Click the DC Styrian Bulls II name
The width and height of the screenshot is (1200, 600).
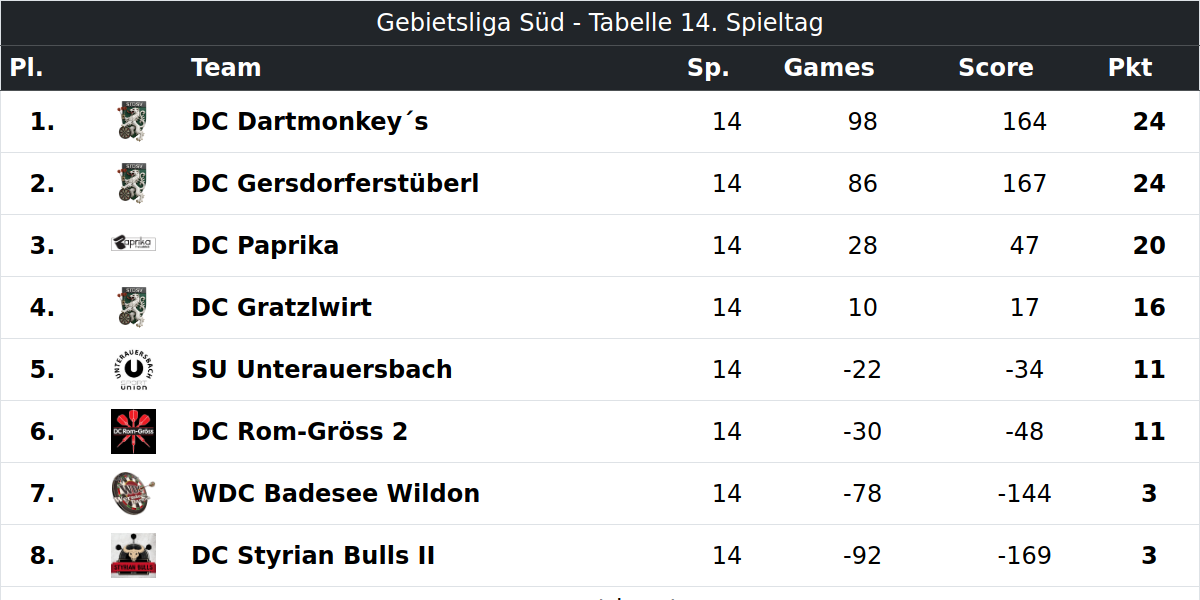tap(313, 555)
